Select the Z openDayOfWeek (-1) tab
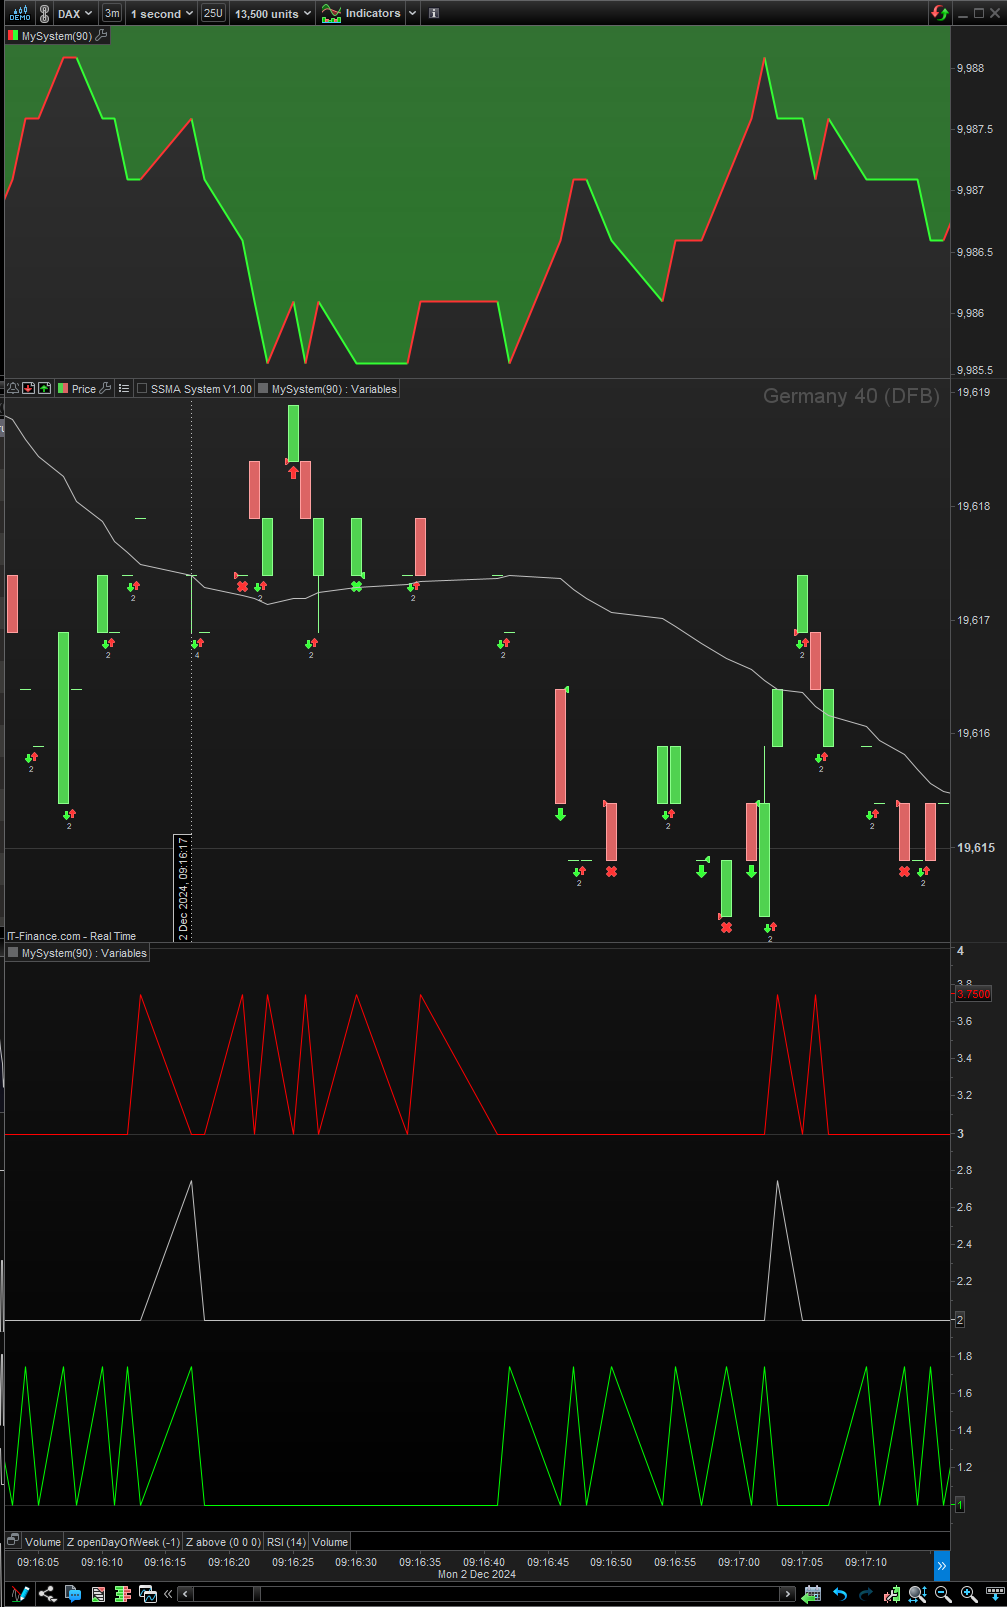 point(123,1542)
